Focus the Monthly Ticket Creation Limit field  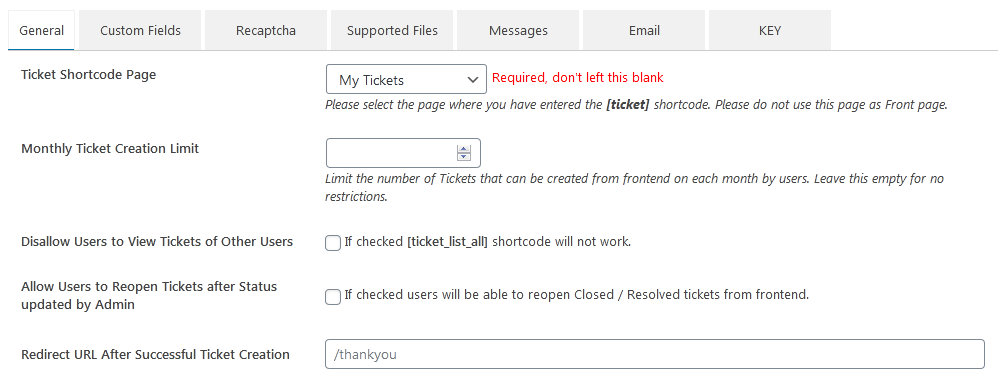pyautogui.click(x=403, y=153)
